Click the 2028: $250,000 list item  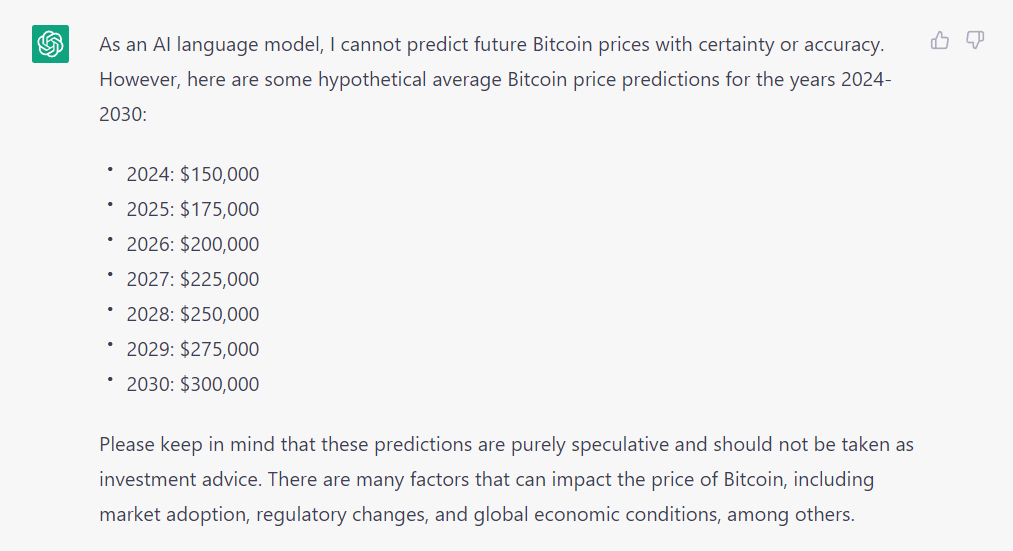[192, 315]
